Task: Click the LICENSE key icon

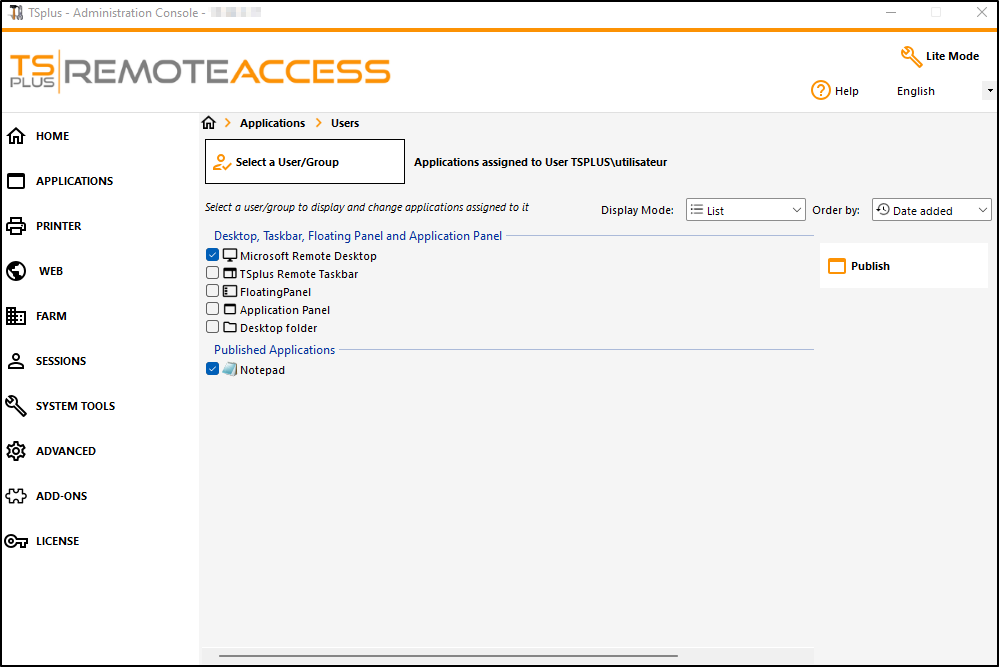Action: pyautogui.click(x=16, y=541)
